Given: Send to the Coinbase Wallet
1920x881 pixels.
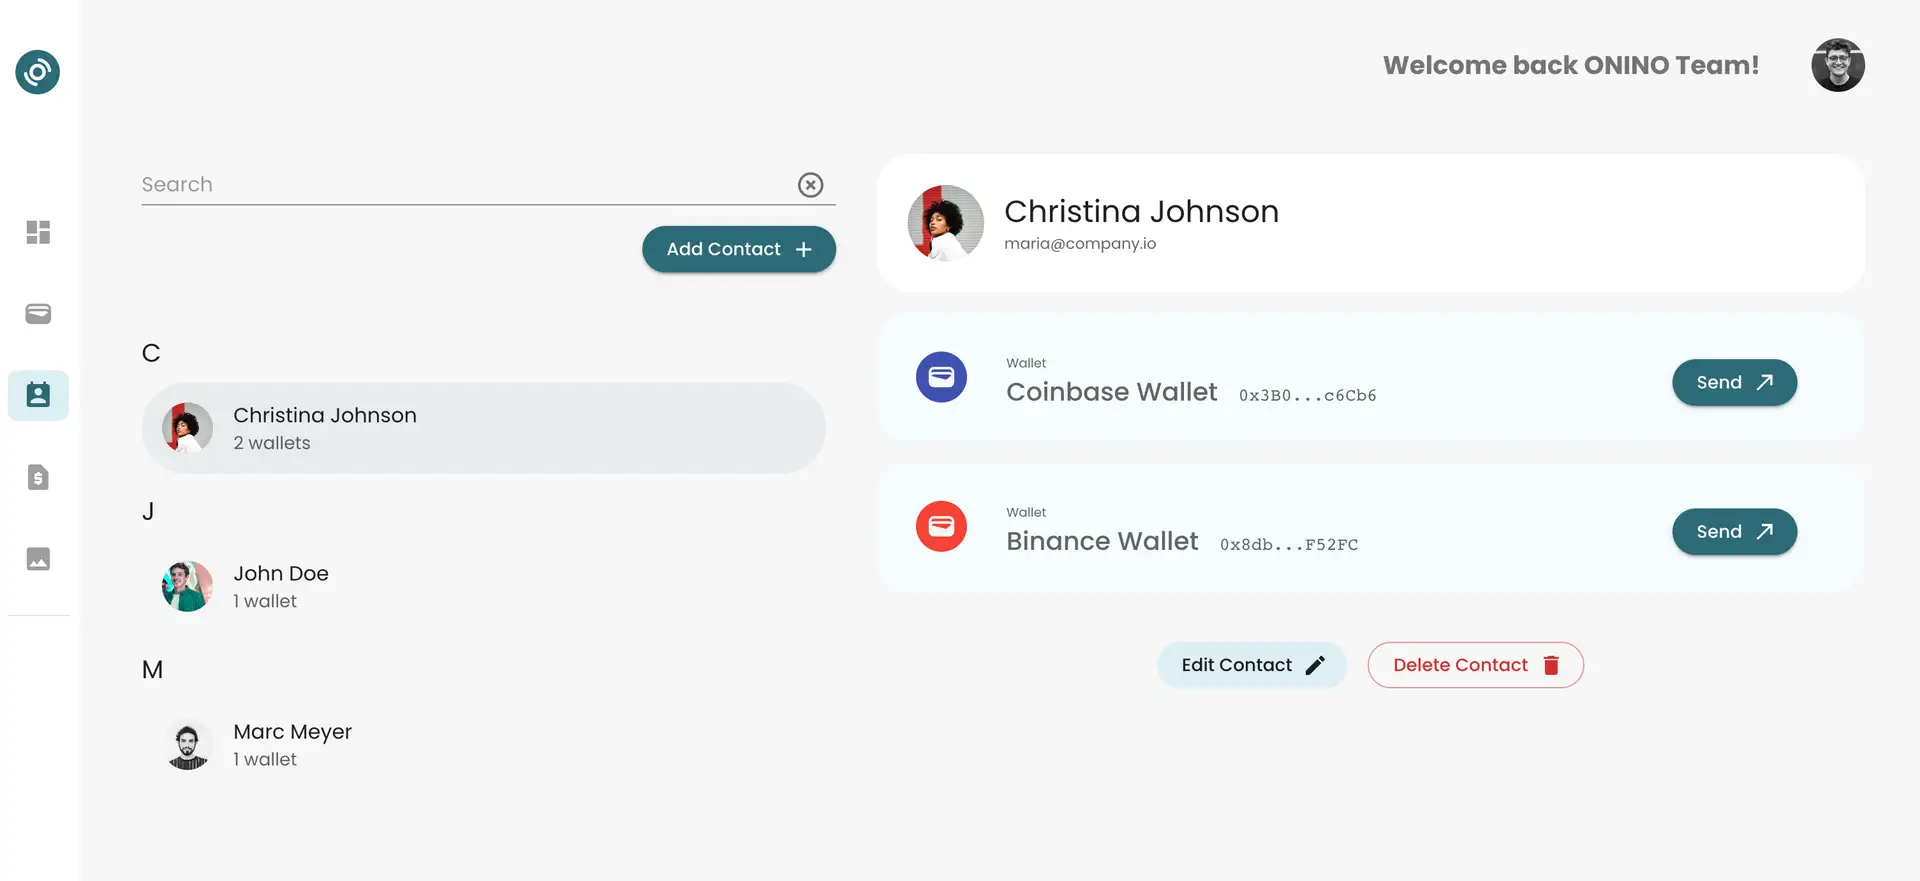Looking at the screenshot, I should click(x=1734, y=382).
